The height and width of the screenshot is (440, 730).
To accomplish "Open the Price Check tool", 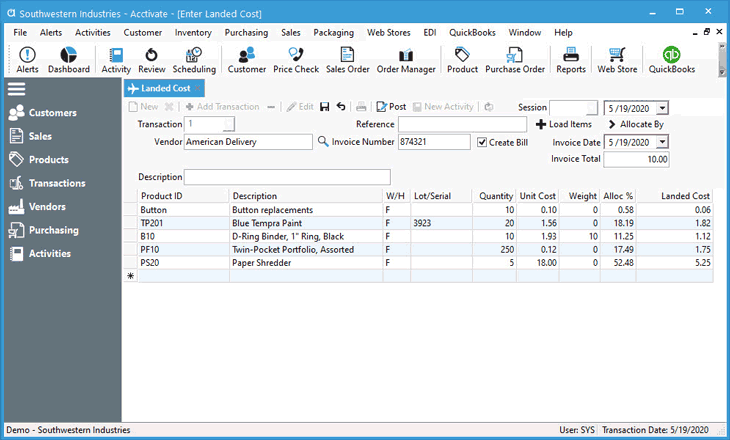I will 296,61.
